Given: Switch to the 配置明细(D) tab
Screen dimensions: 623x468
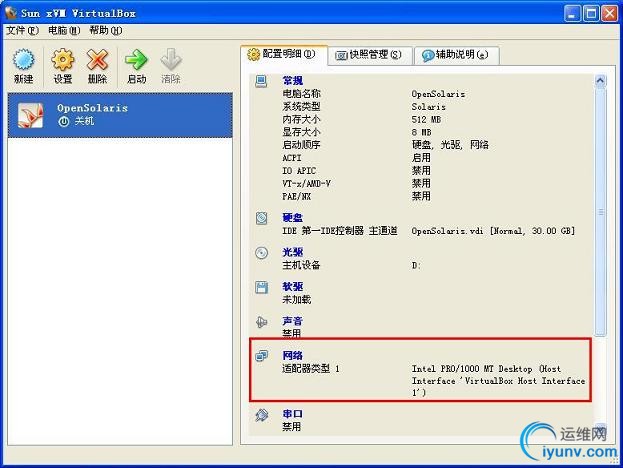Looking at the screenshot, I should tap(284, 54).
